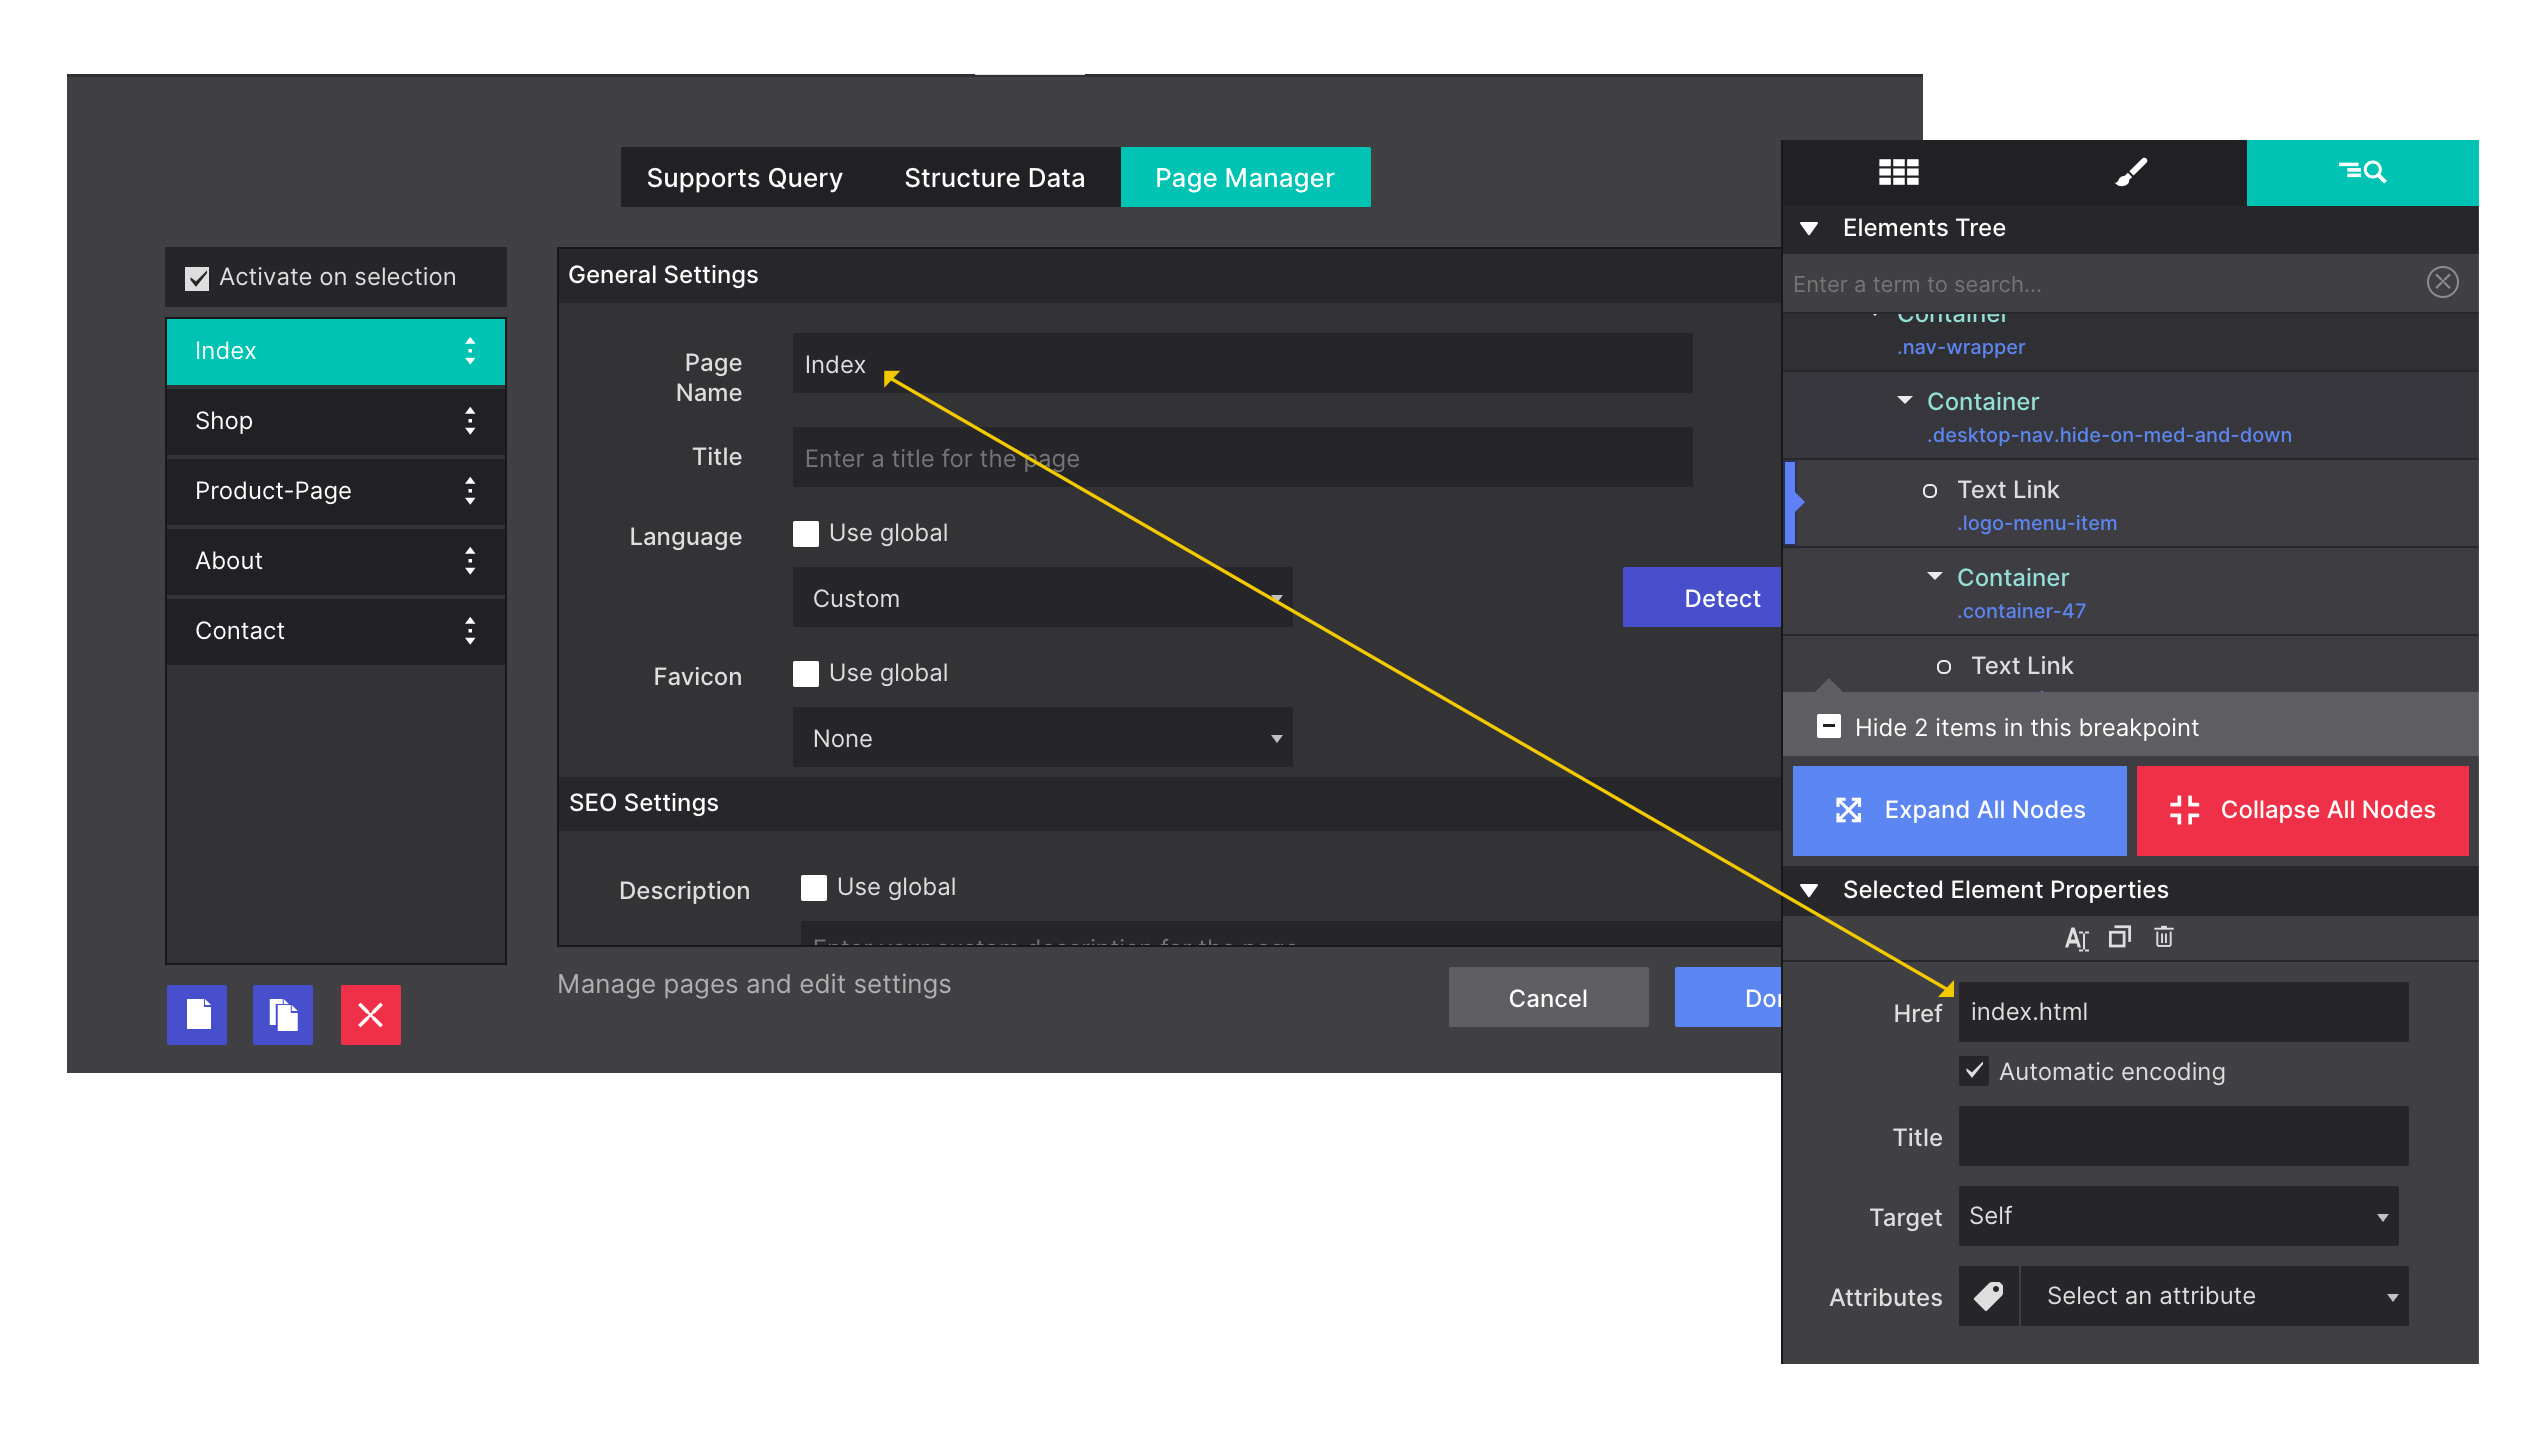The image size is (2548, 1439).
Task: Toggle Language Use global checkbox
Action: [805, 533]
